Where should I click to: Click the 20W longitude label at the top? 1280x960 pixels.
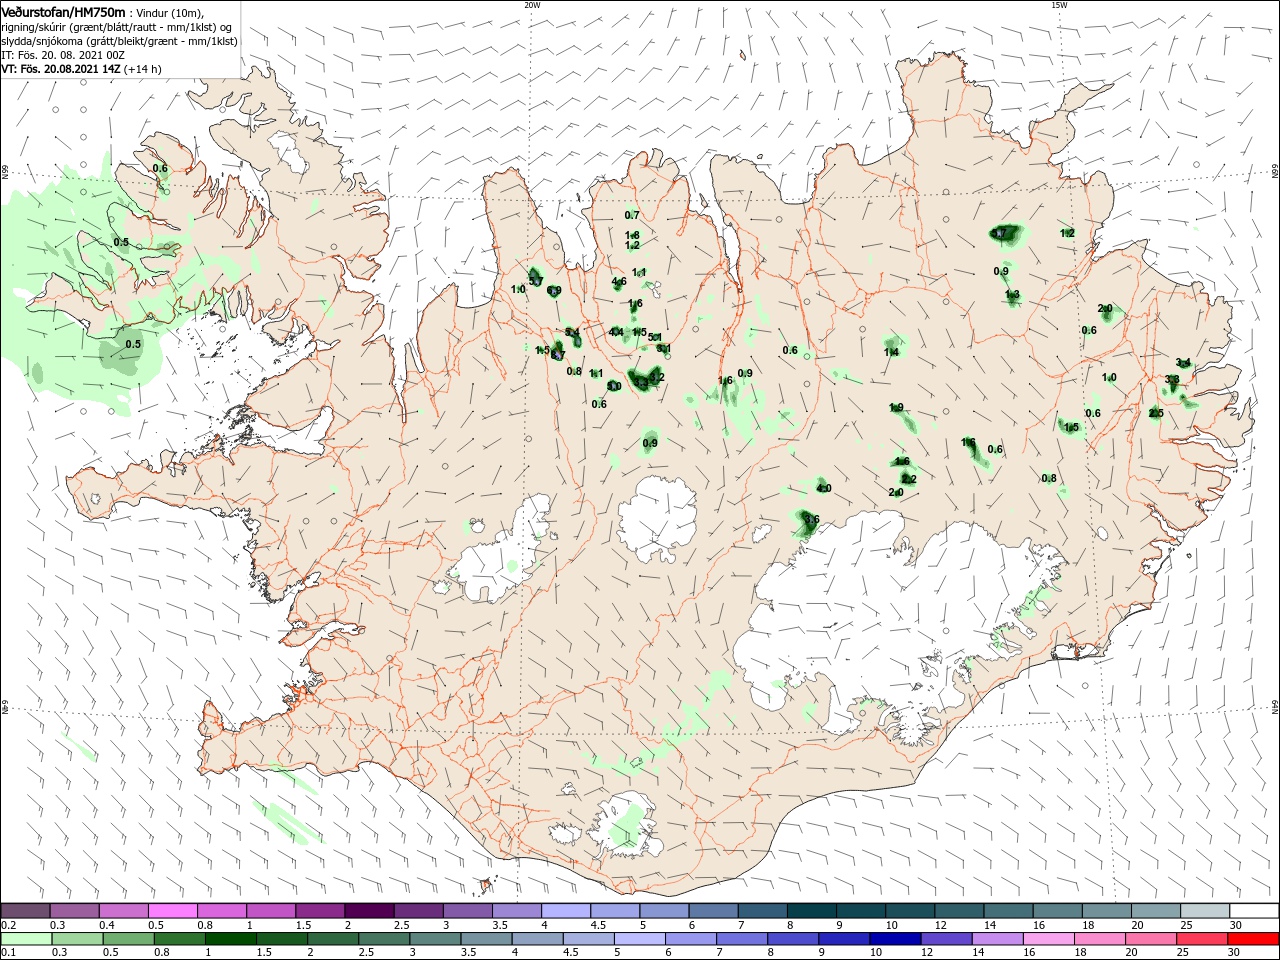(x=532, y=5)
